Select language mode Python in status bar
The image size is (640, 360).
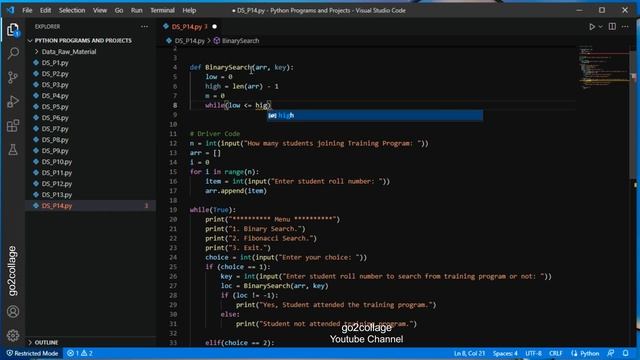pyautogui.click(x=589, y=353)
